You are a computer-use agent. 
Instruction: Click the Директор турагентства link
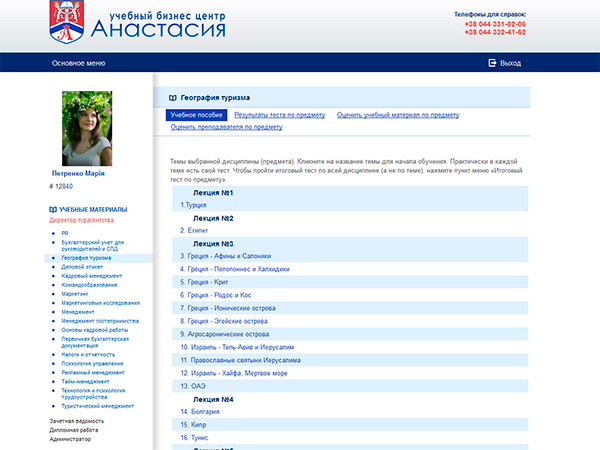pyautogui.click(x=81, y=220)
